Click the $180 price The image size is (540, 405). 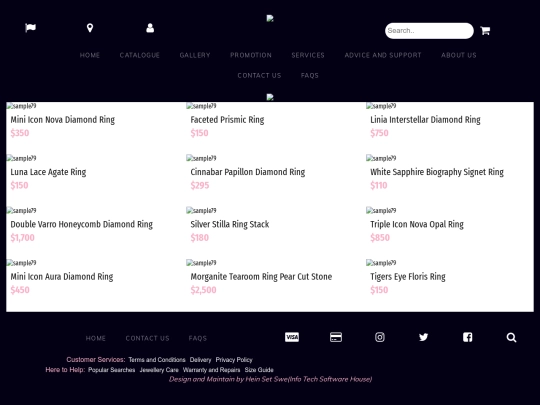[199, 238]
